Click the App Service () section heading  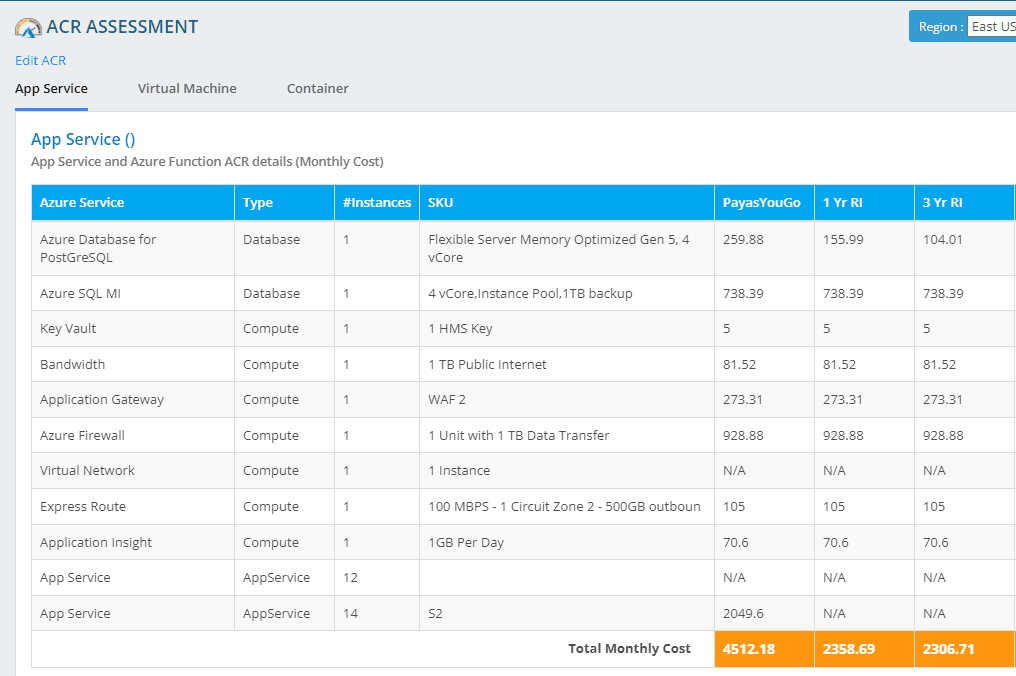83,139
